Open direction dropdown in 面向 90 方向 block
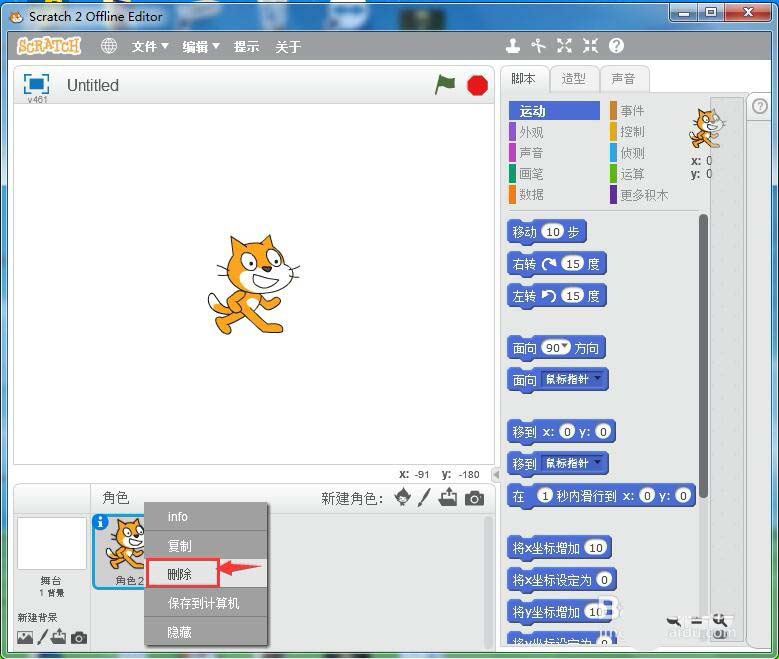779x659 pixels. click(565, 346)
